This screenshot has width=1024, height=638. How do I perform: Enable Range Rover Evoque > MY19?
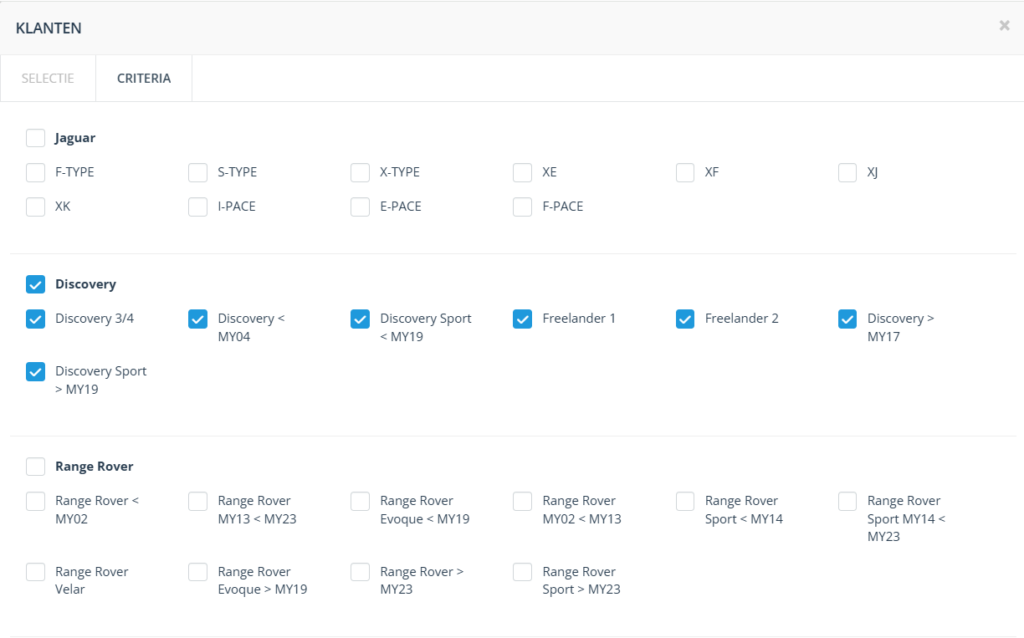tap(198, 572)
